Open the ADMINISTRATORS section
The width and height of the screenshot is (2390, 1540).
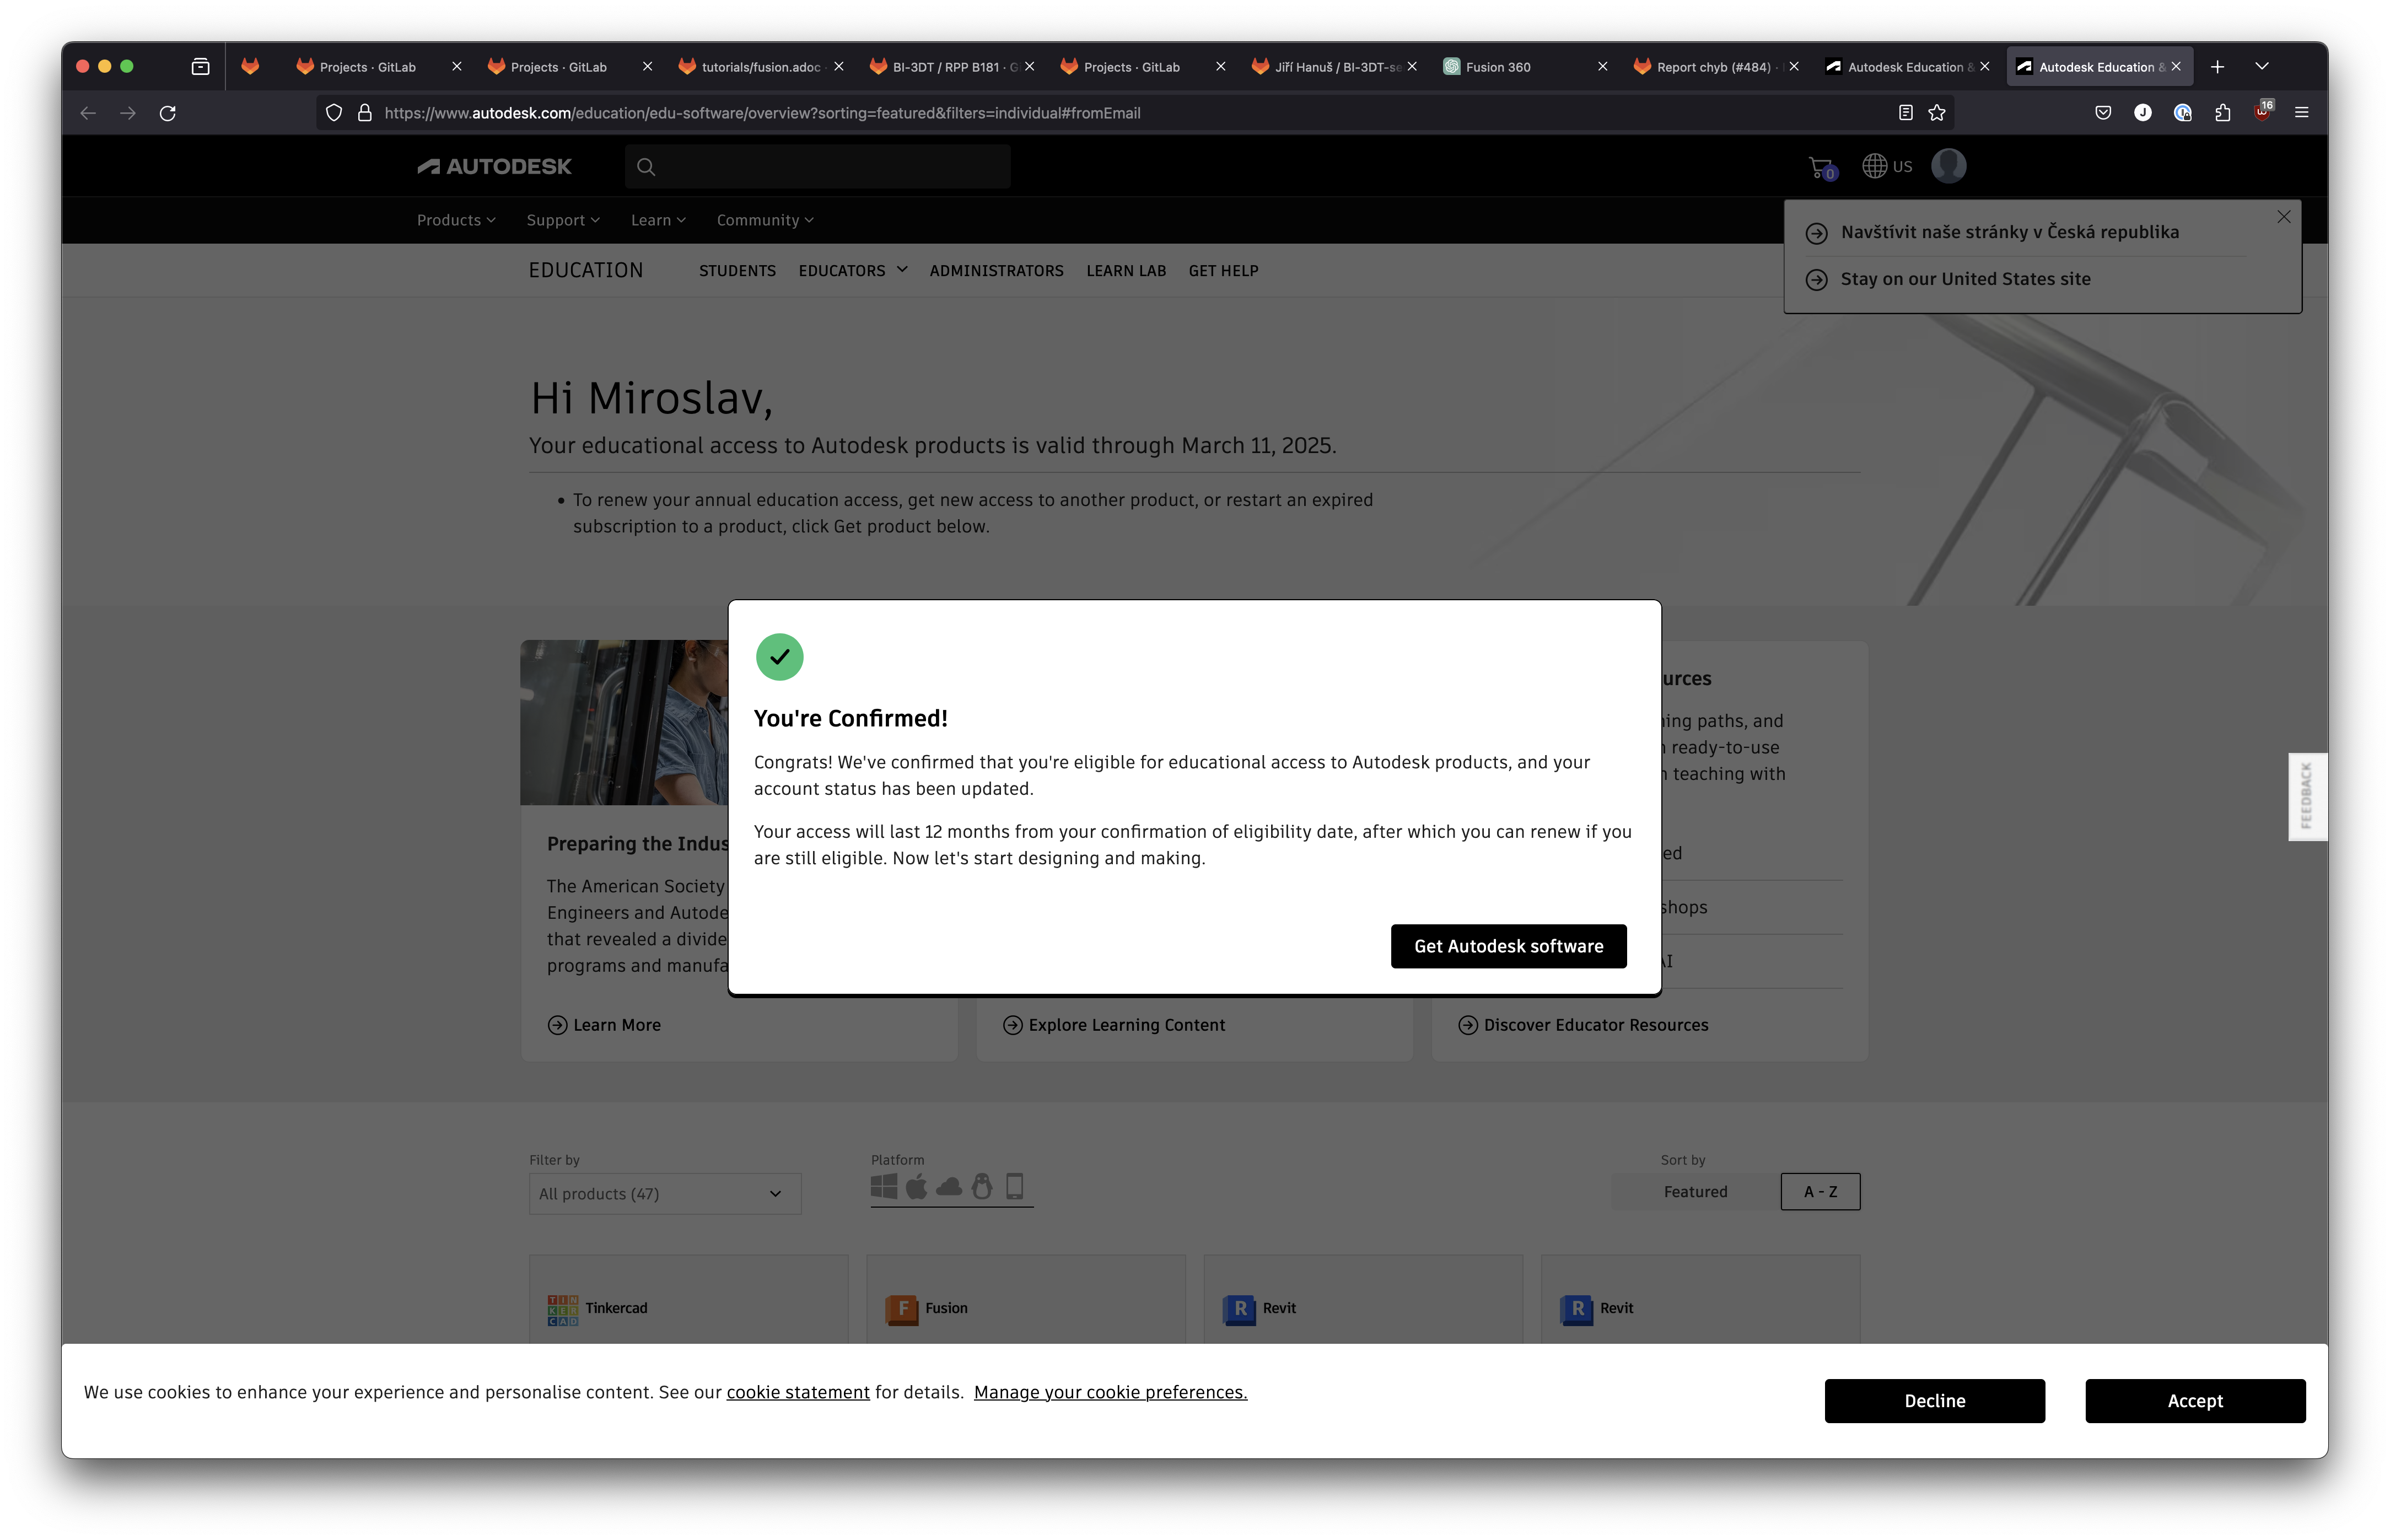pyautogui.click(x=996, y=271)
